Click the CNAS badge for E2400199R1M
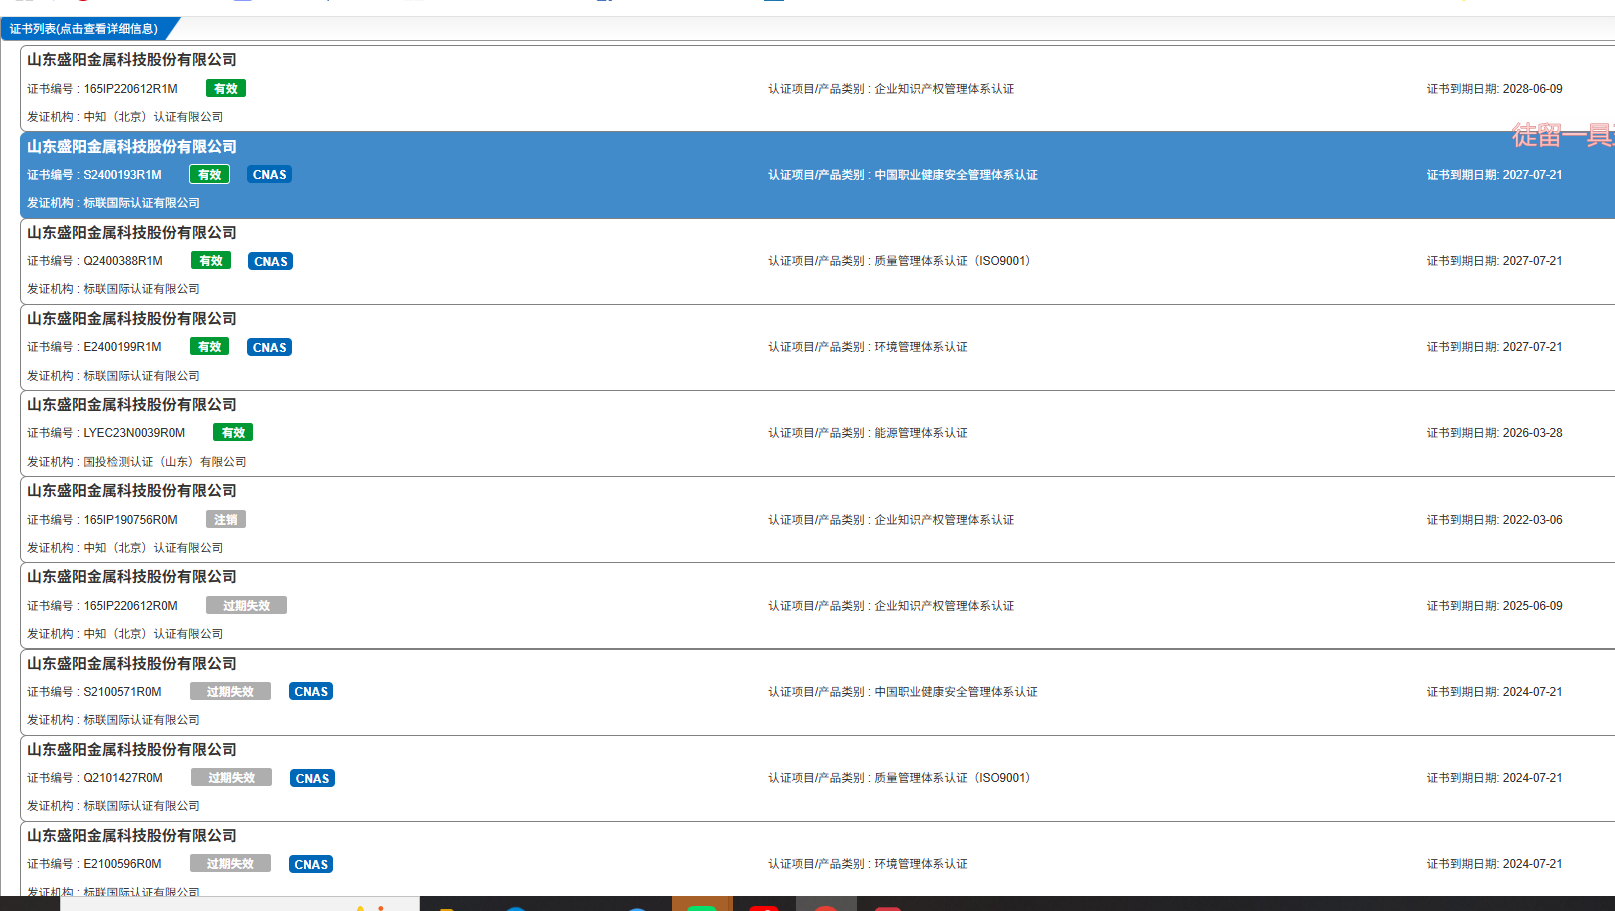 coord(270,347)
